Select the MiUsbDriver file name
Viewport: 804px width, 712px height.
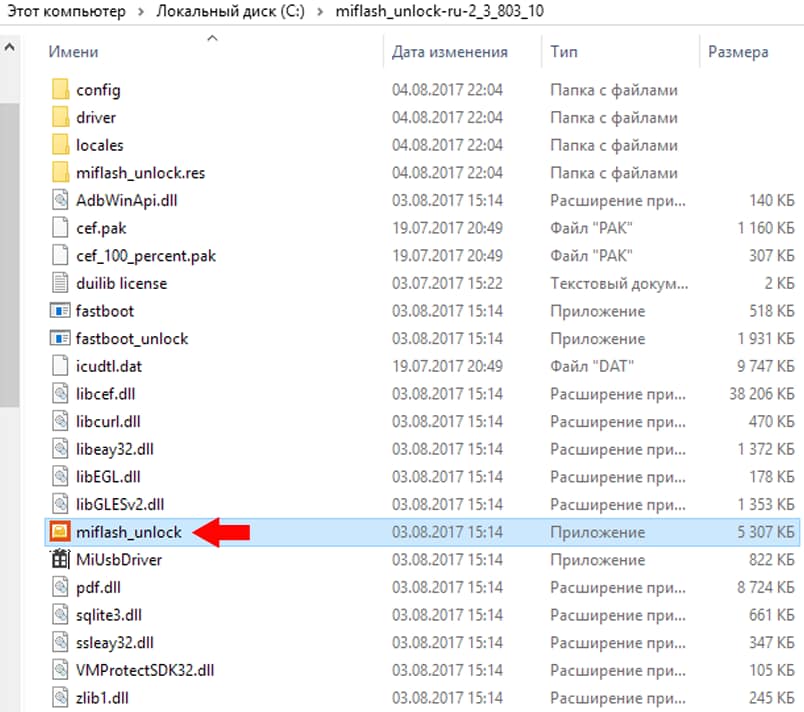[x=119, y=560]
